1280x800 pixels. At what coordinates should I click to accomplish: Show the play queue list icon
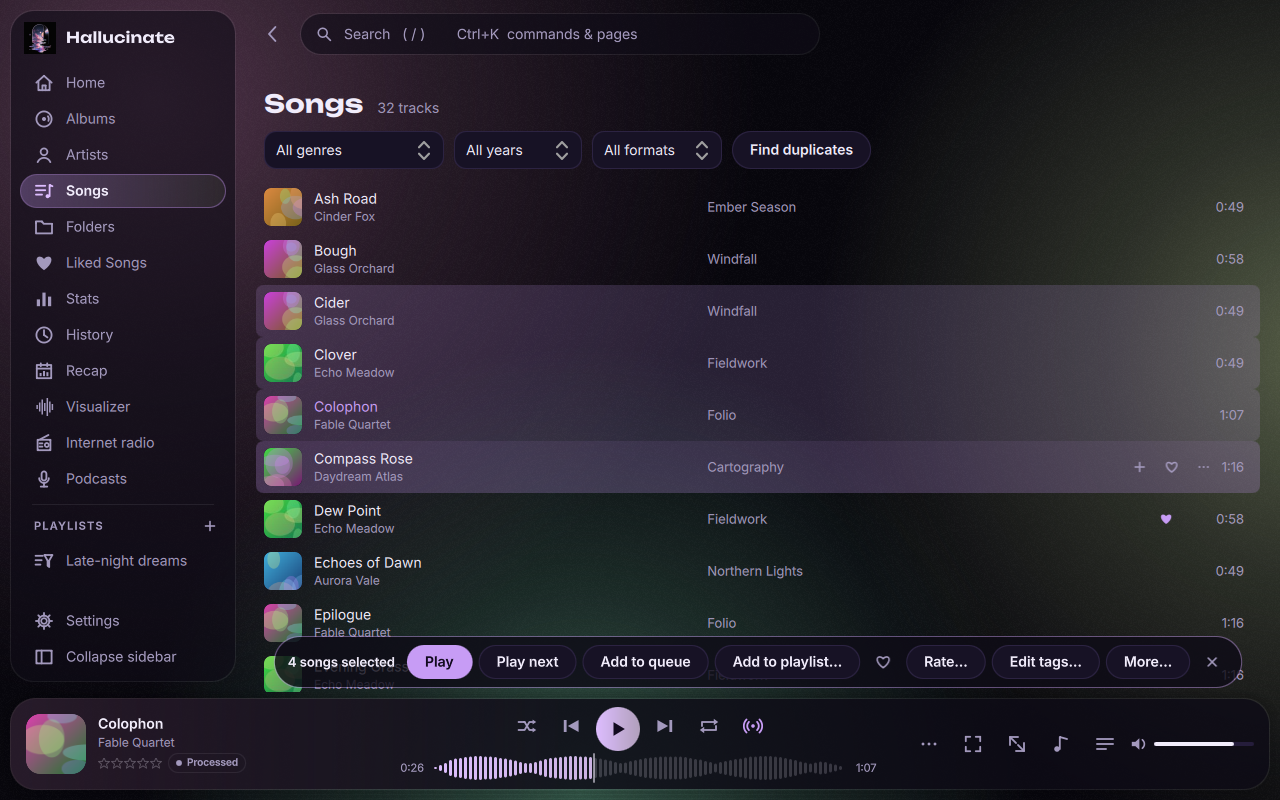(1105, 744)
